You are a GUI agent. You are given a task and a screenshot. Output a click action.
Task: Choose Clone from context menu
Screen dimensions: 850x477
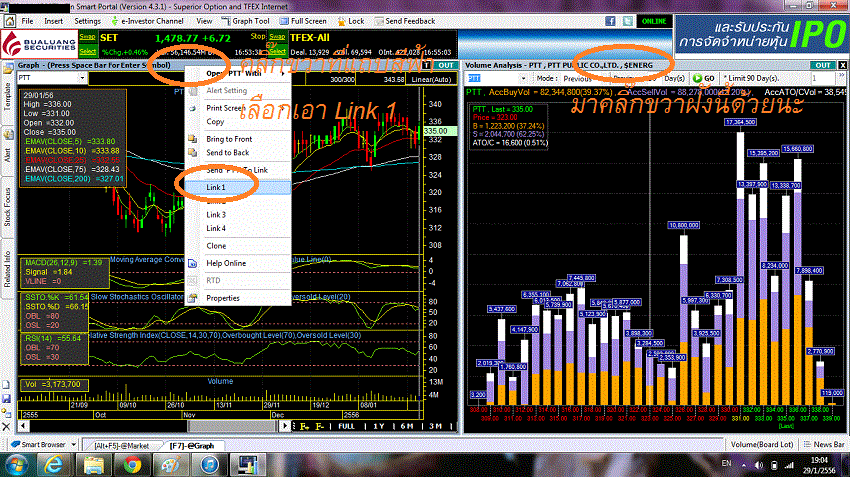216,246
